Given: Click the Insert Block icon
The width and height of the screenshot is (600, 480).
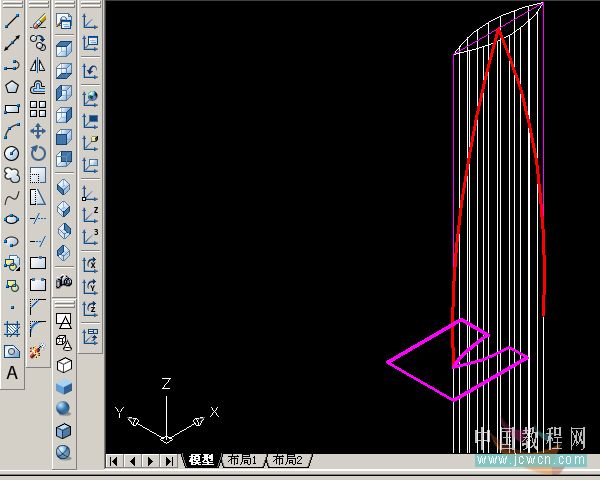Looking at the screenshot, I should coord(12,263).
